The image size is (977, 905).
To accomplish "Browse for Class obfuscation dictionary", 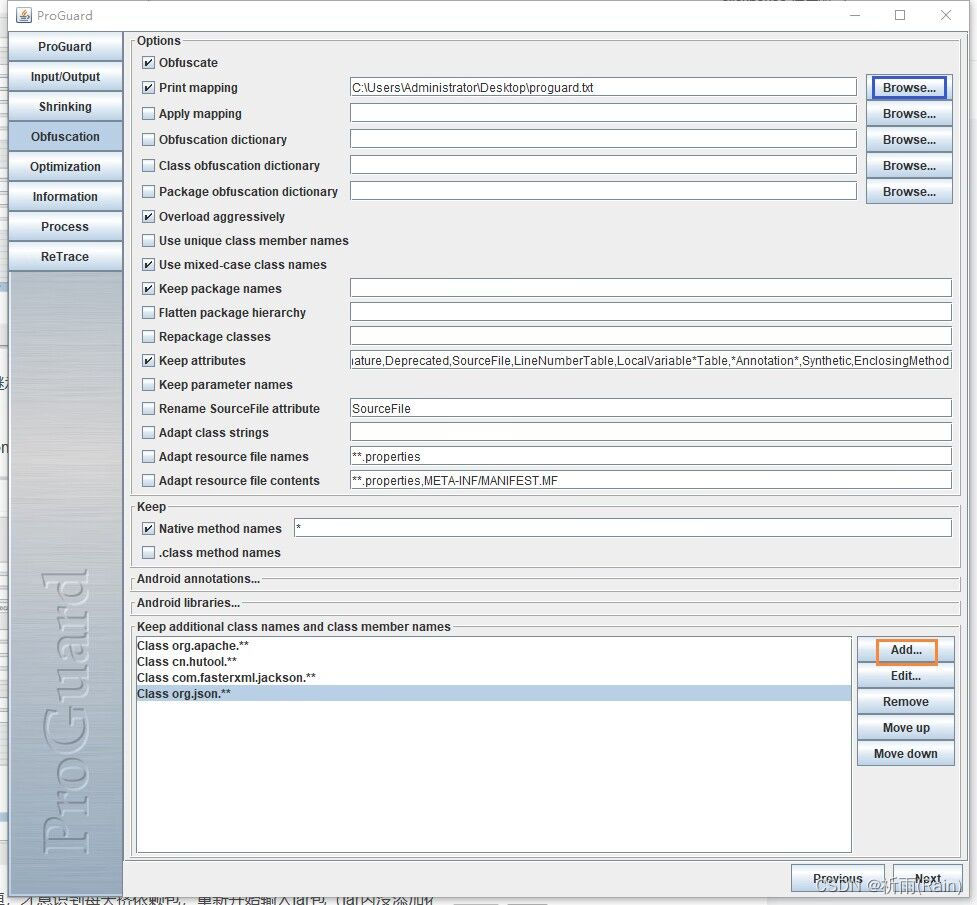I will pos(909,166).
